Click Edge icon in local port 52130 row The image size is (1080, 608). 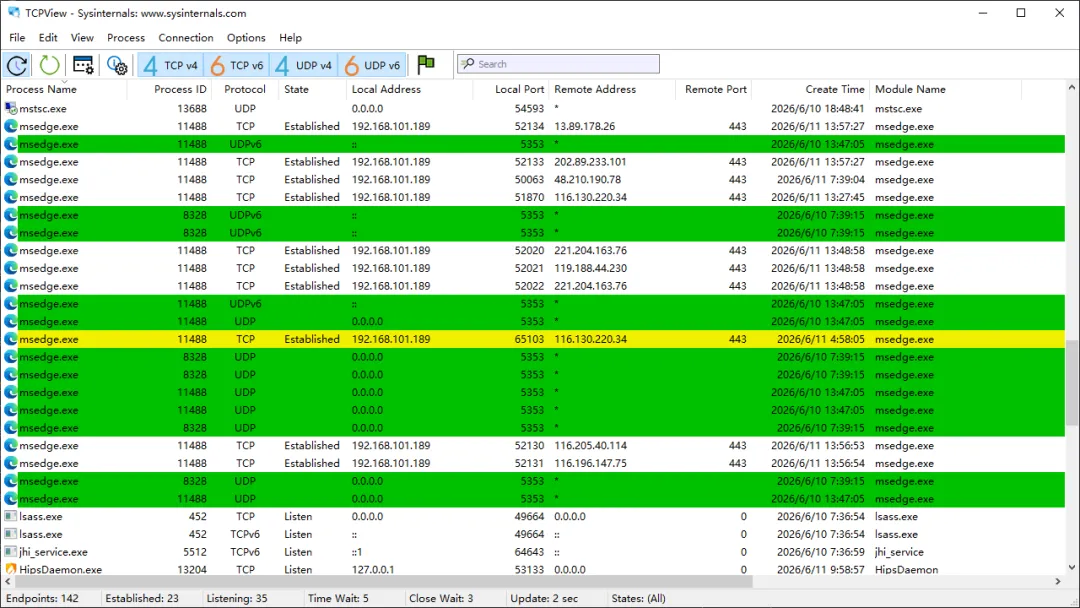11,445
